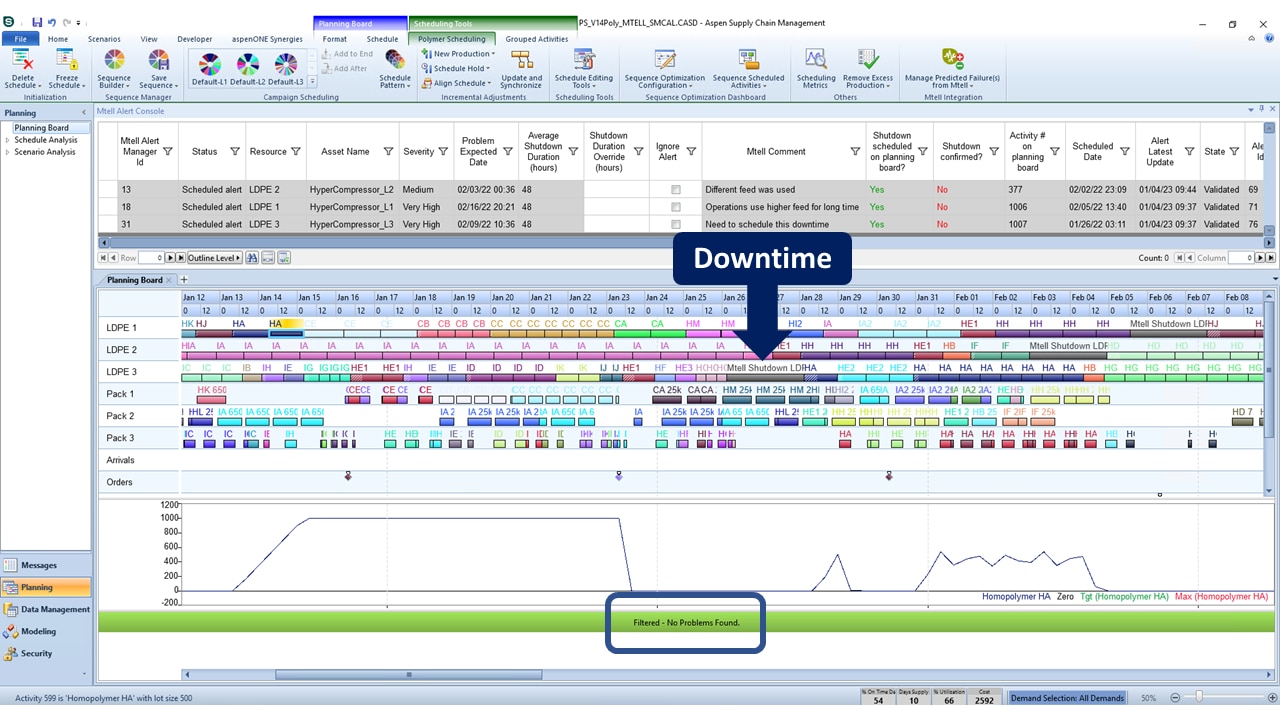The width and height of the screenshot is (1280, 720).
Task: Open the Freeze Schedule tool
Action: pos(67,68)
